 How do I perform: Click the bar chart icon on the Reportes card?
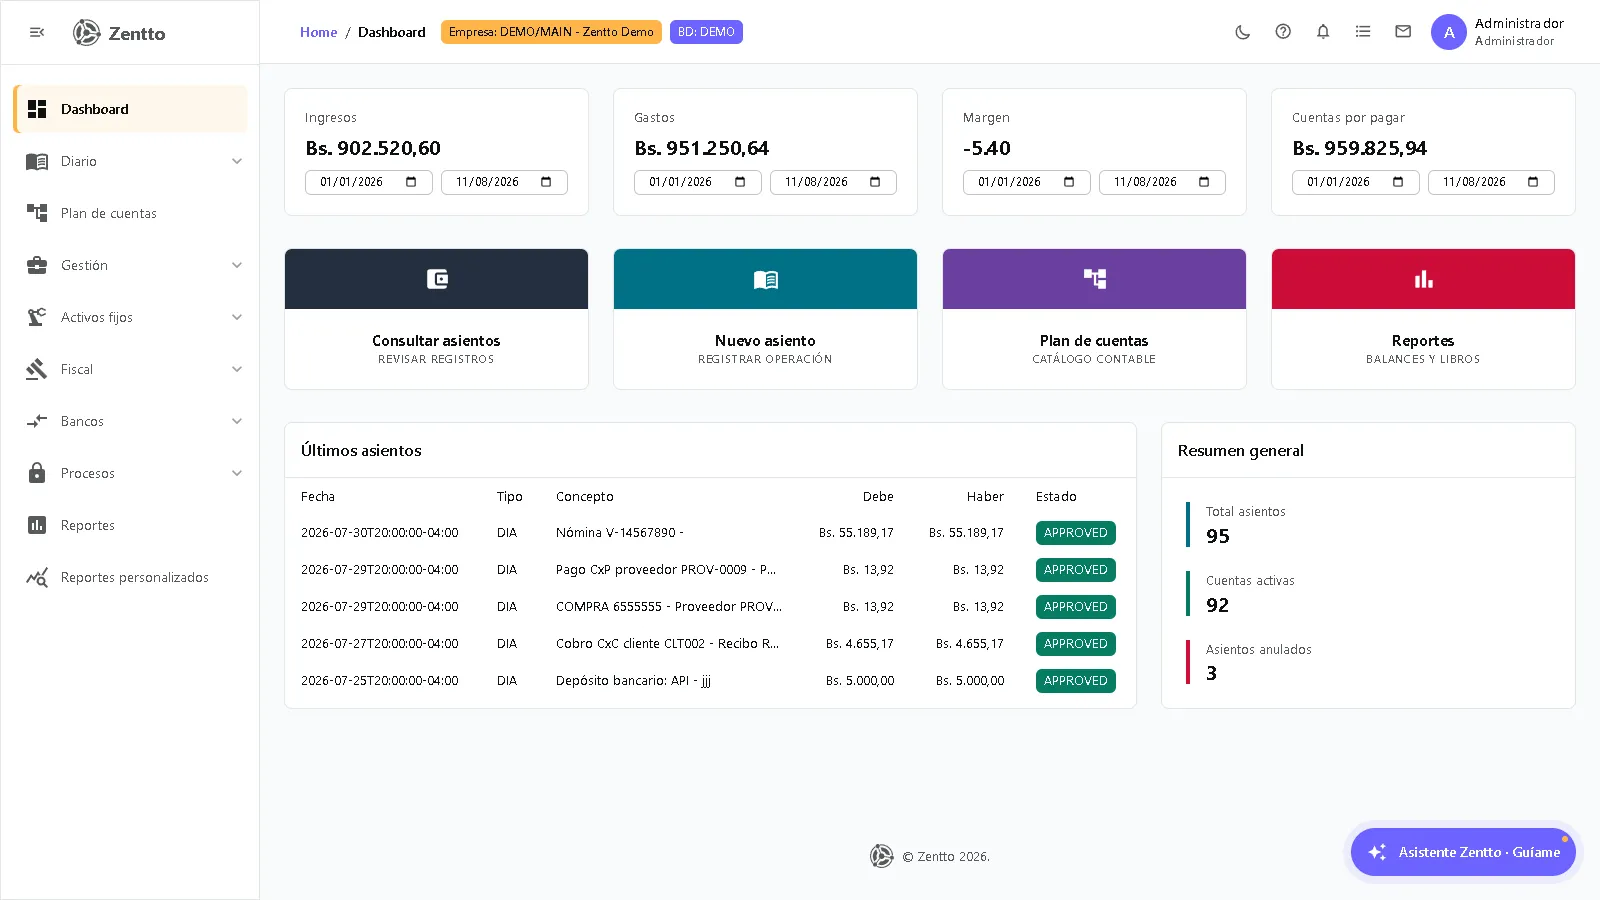click(1424, 279)
